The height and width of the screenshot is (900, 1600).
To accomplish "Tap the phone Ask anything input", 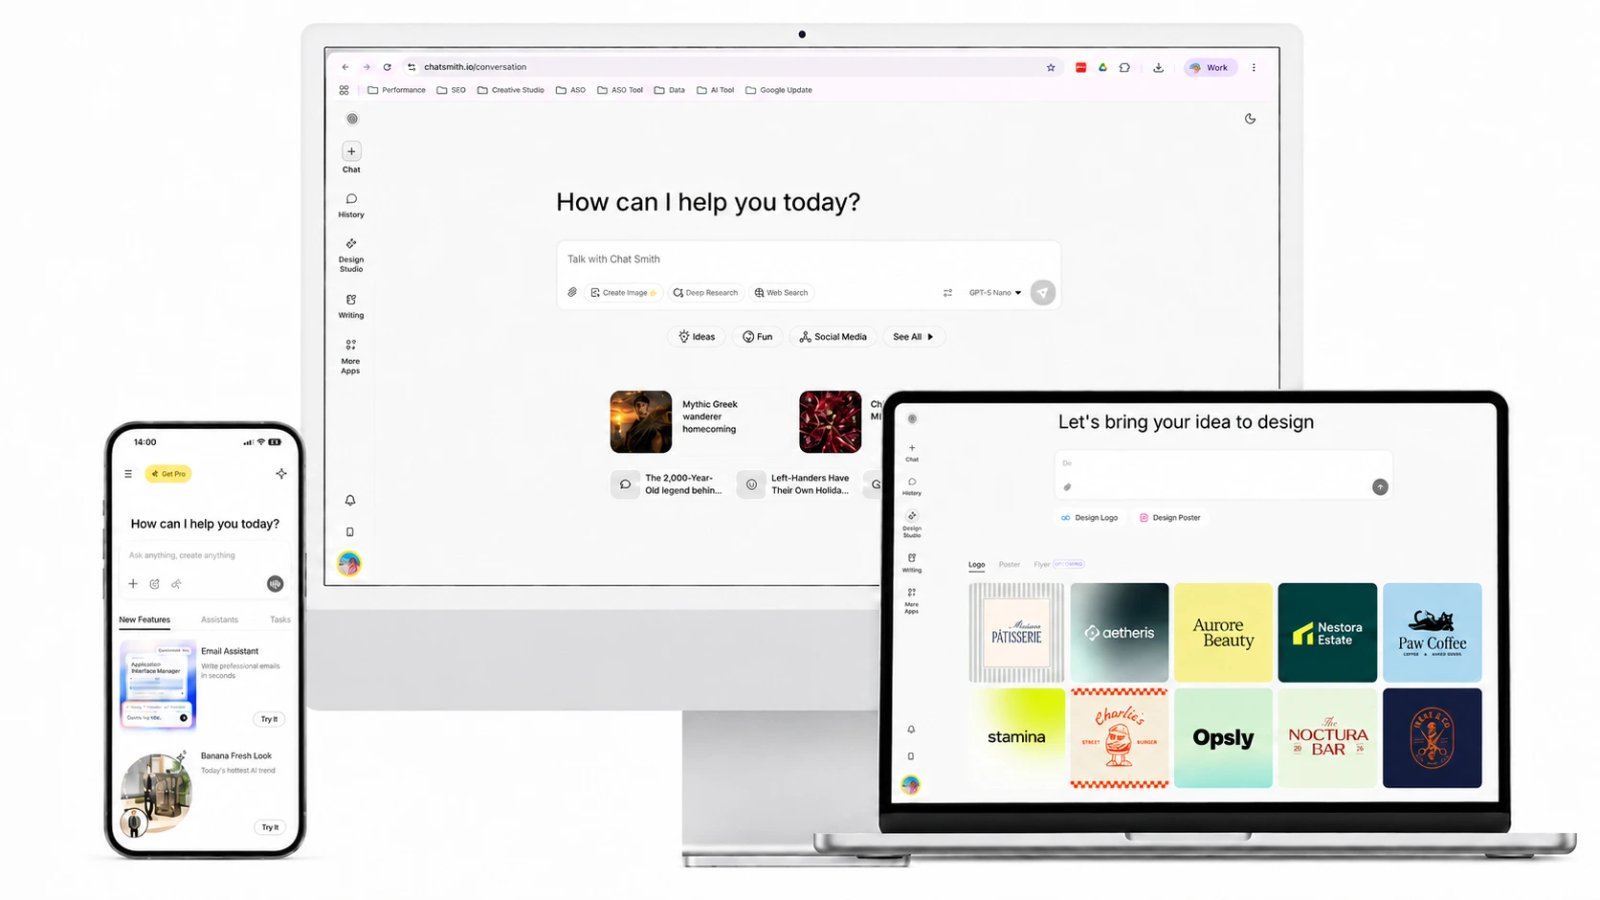I will (207, 555).
